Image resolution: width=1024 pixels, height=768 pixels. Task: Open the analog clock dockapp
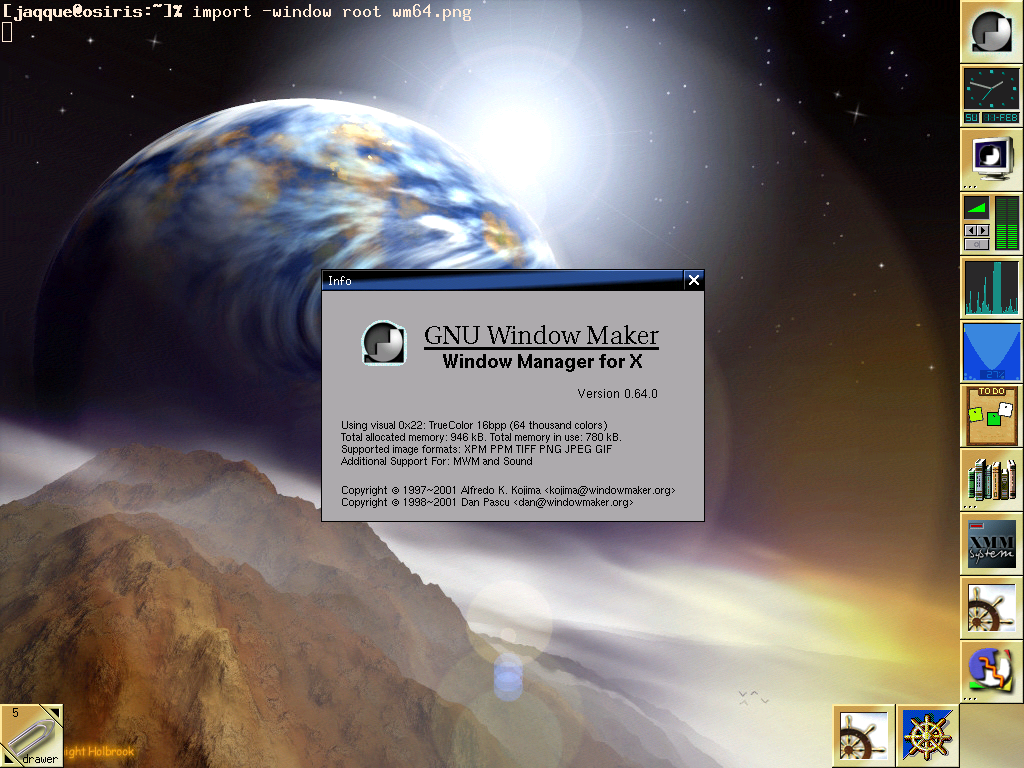coord(991,88)
